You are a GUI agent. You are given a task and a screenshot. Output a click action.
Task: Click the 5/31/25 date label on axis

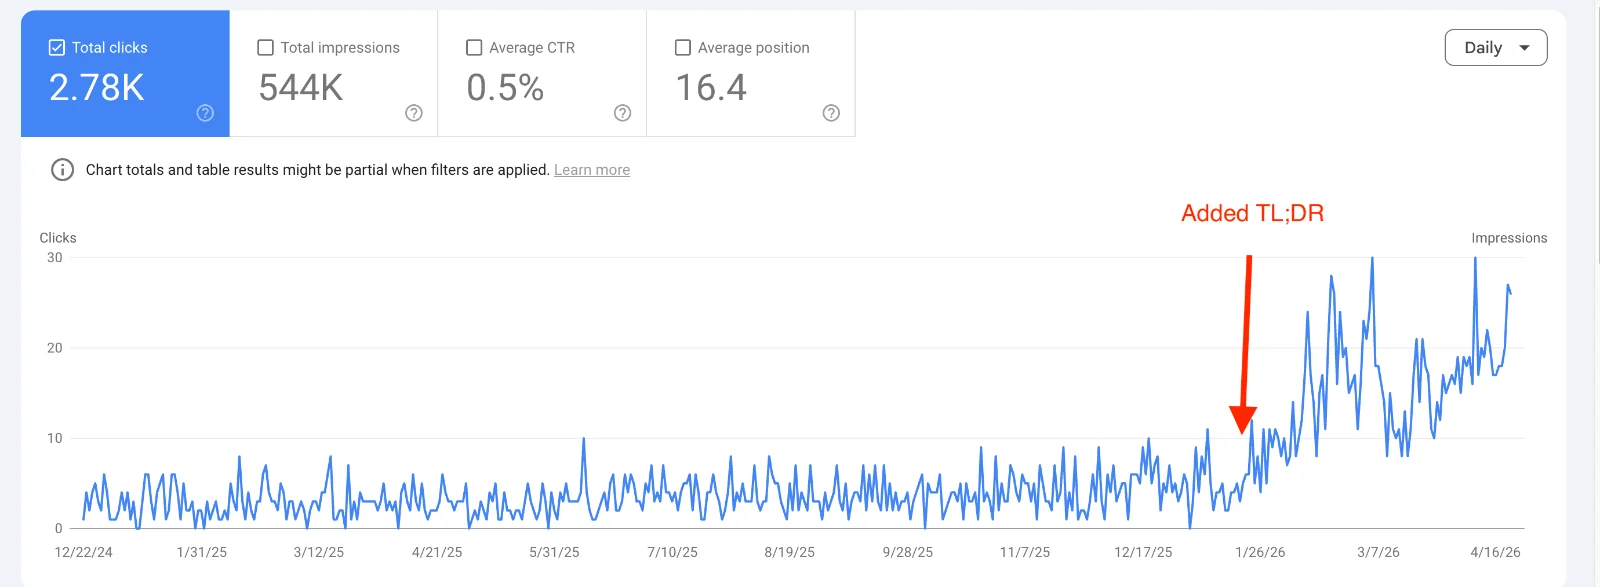[x=554, y=552]
